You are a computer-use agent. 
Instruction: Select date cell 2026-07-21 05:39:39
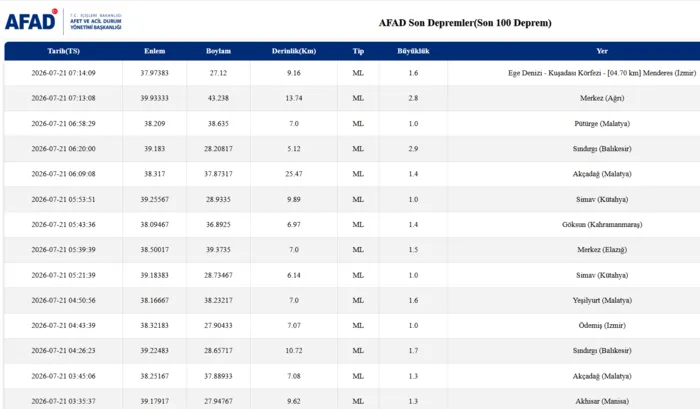(63, 250)
